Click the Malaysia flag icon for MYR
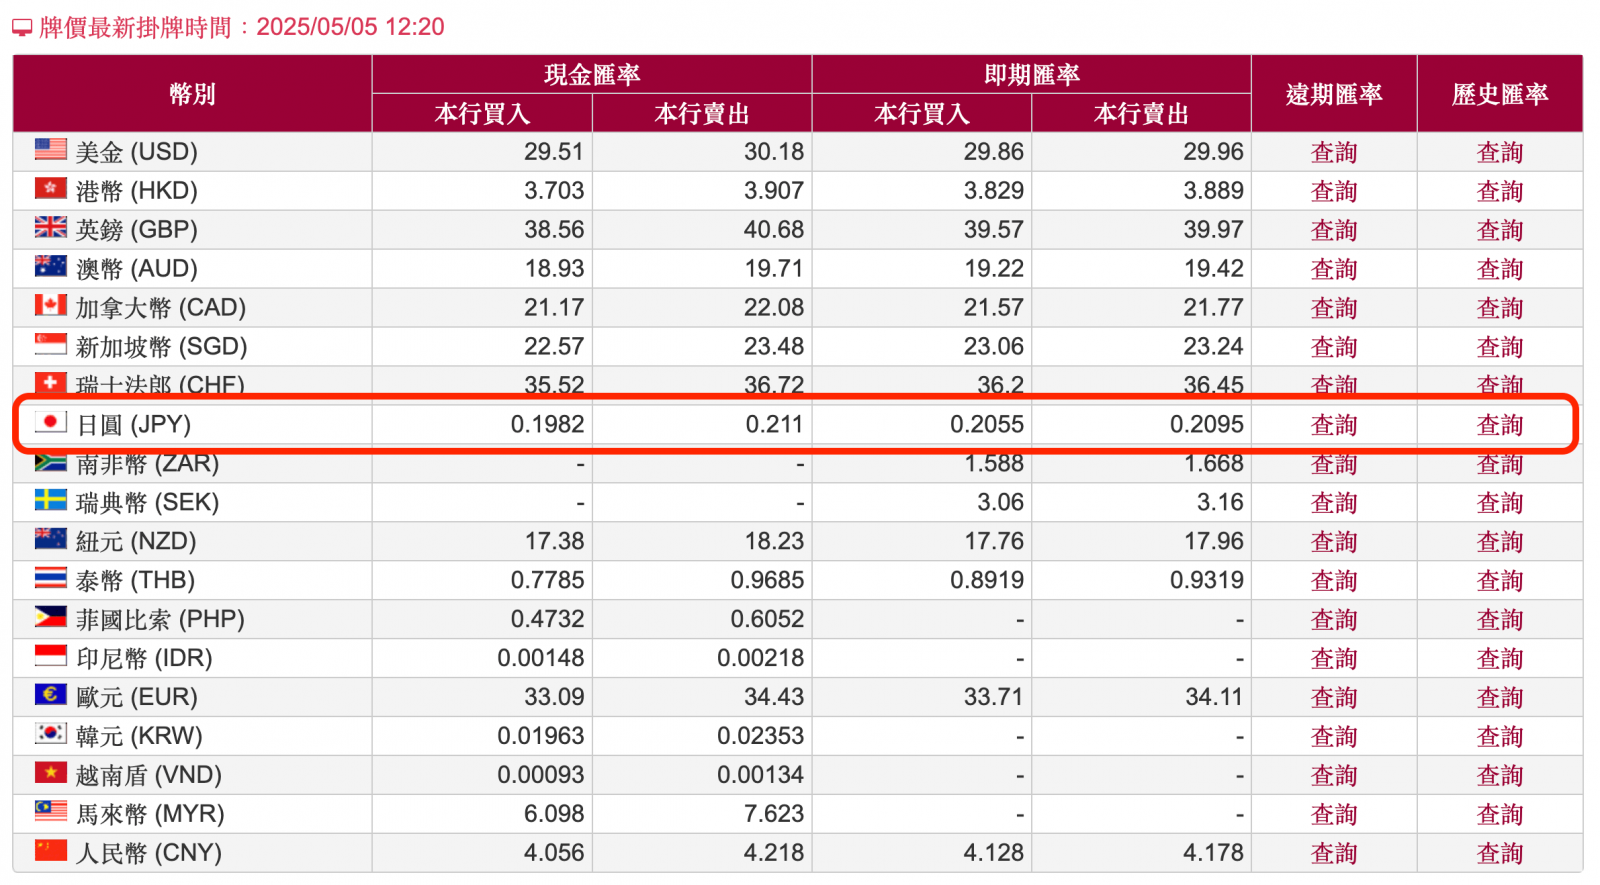 pos(50,811)
